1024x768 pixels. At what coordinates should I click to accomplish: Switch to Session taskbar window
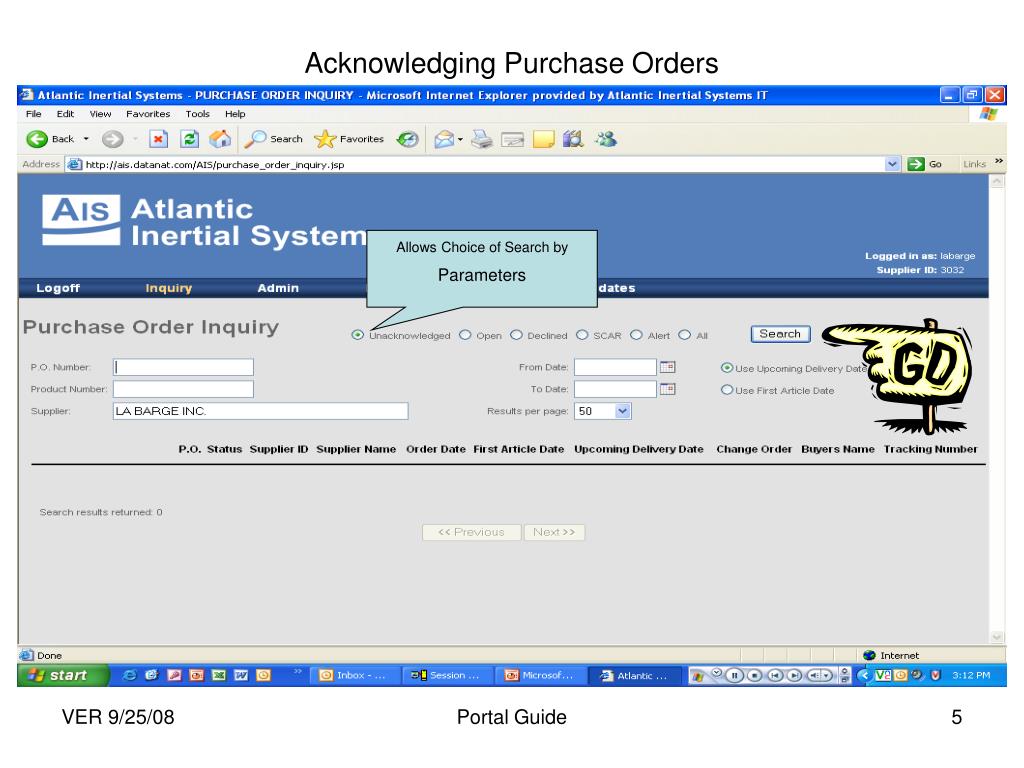pos(447,675)
